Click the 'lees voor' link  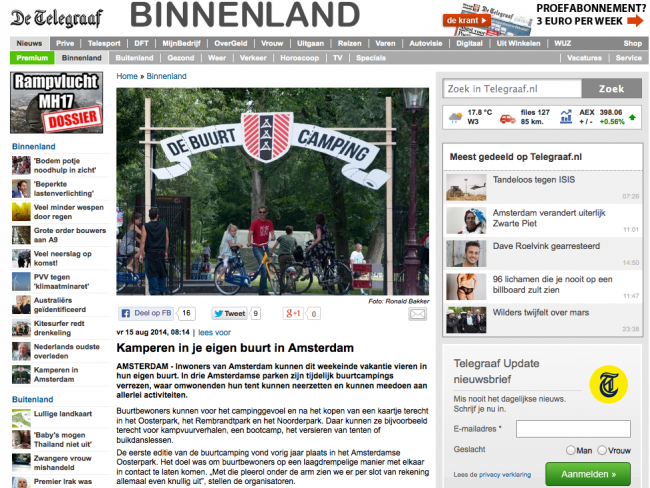[x=214, y=331]
